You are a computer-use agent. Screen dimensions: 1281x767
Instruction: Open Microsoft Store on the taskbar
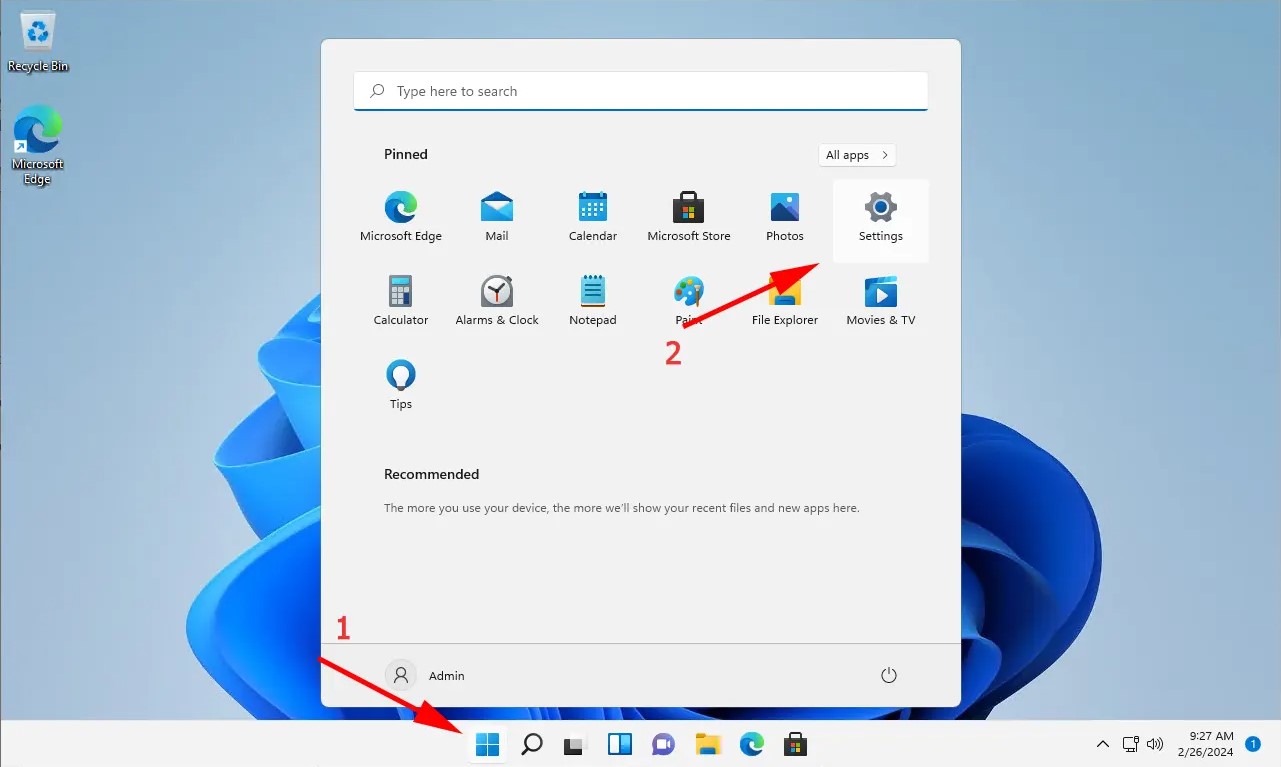tap(796, 744)
